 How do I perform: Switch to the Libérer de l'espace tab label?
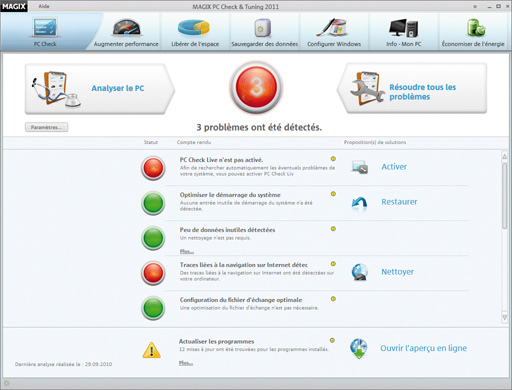pos(195,44)
